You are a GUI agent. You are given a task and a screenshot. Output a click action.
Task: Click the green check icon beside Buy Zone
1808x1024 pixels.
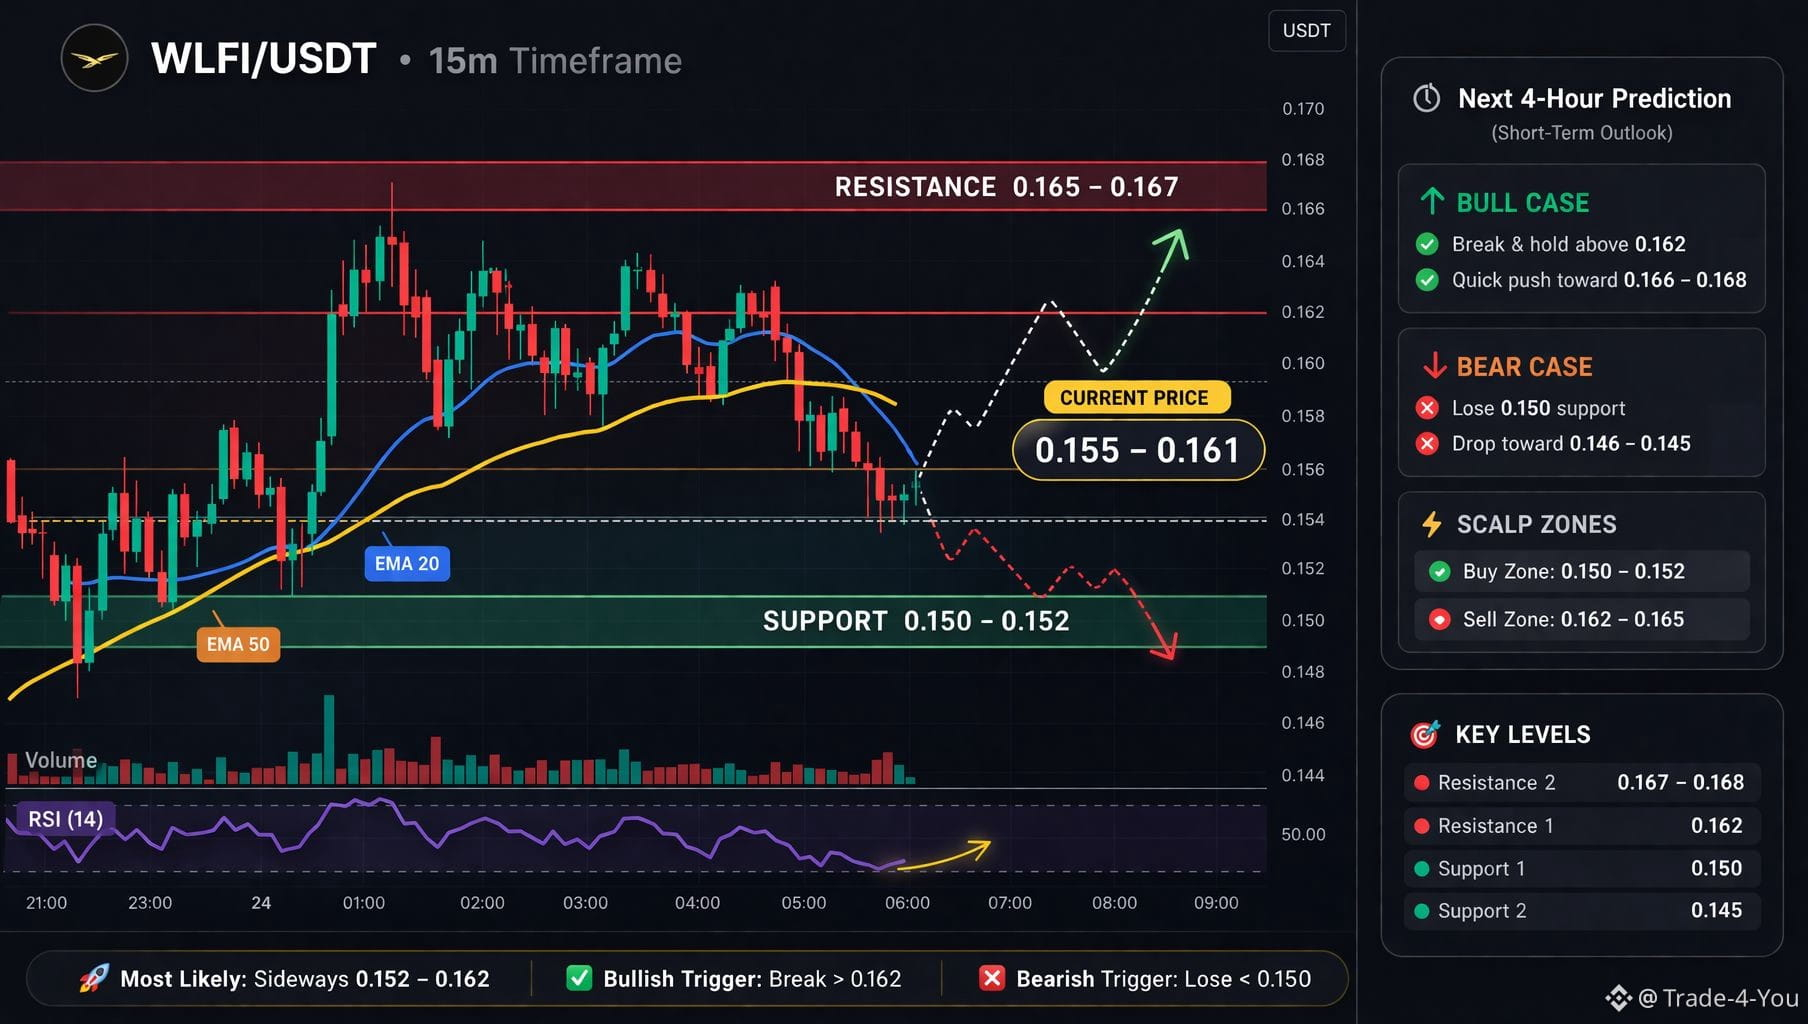(1439, 571)
